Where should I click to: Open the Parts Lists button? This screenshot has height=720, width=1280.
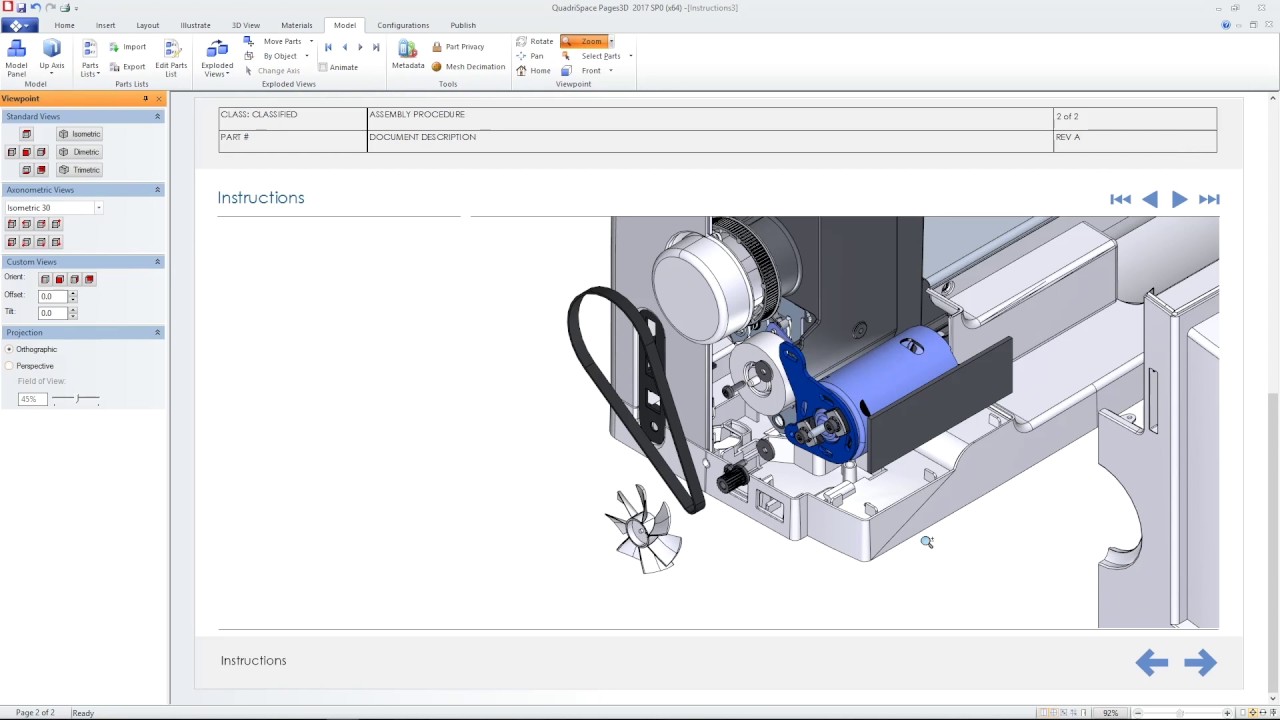point(90,58)
